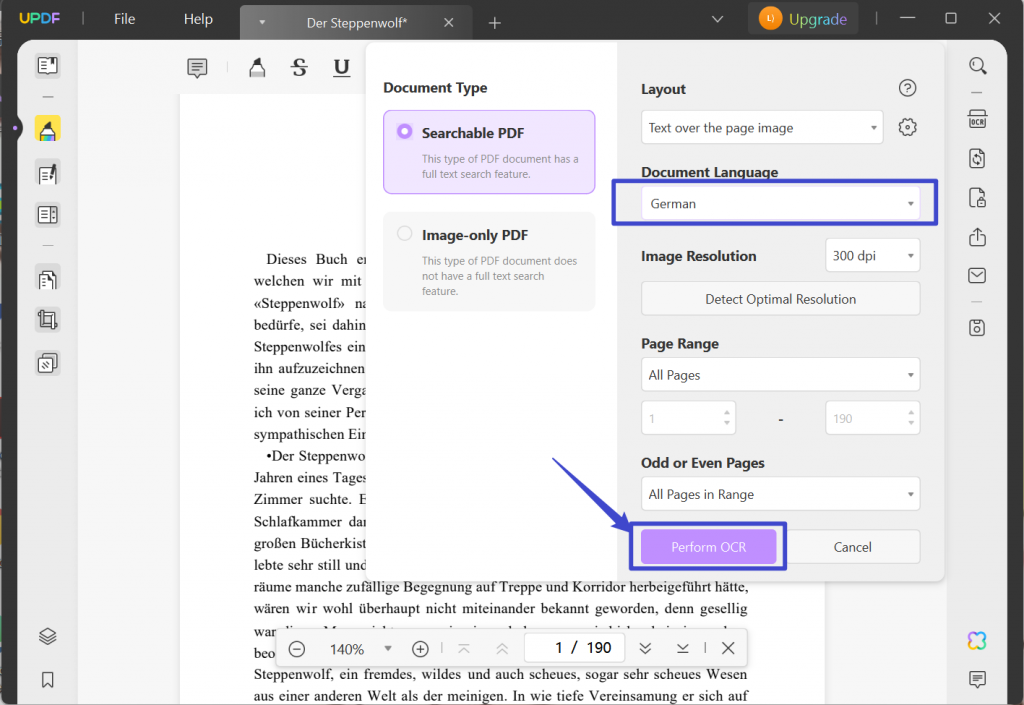This screenshot has height=705, width=1024.
Task: Open the Share icon in right sidebar
Action: pyautogui.click(x=977, y=237)
